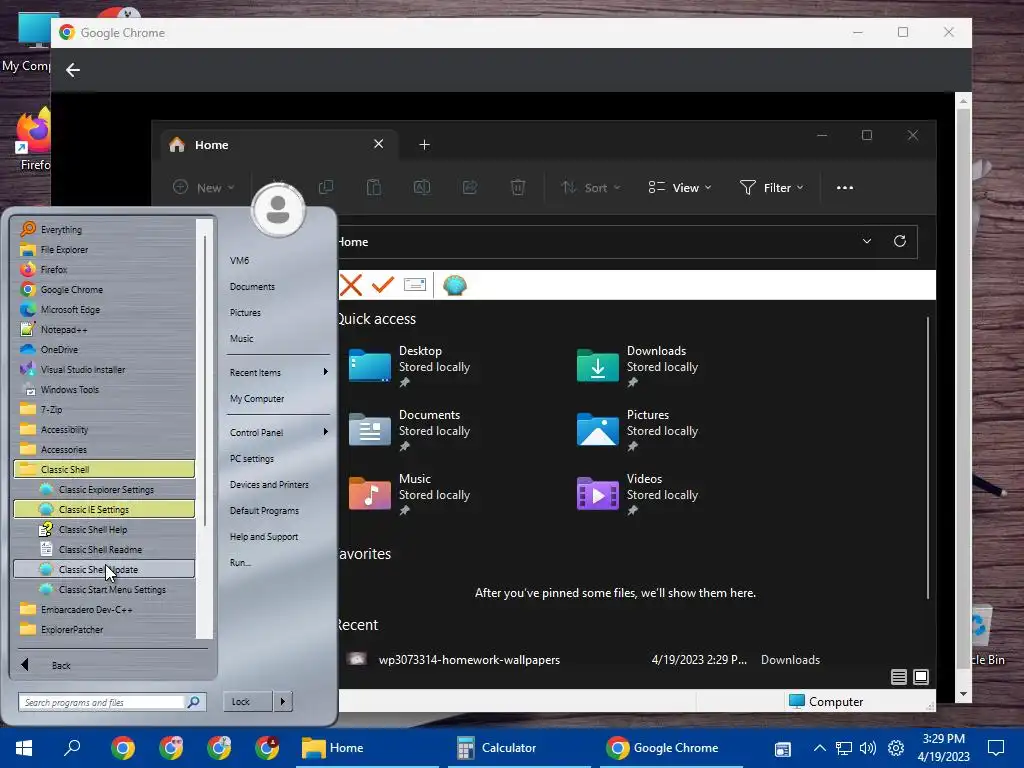
Task: Open the notification center icon on taskbar
Action: (996, 748)
